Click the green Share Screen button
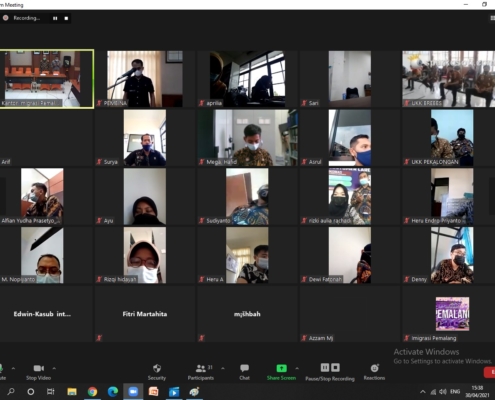The height and width of the screenshot is (400, 495). [281, 372]
